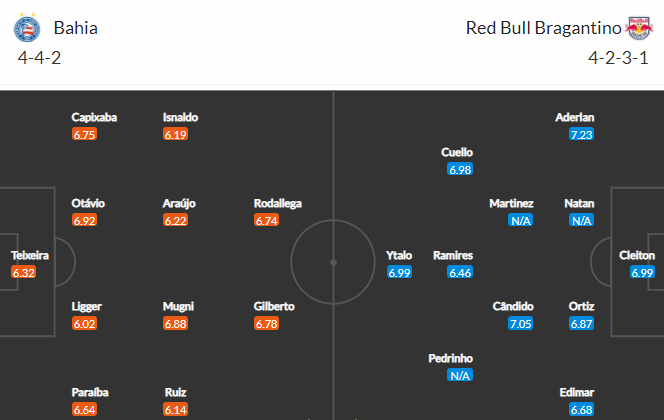
Task: Select the player Ytalo
Action: 399,255
